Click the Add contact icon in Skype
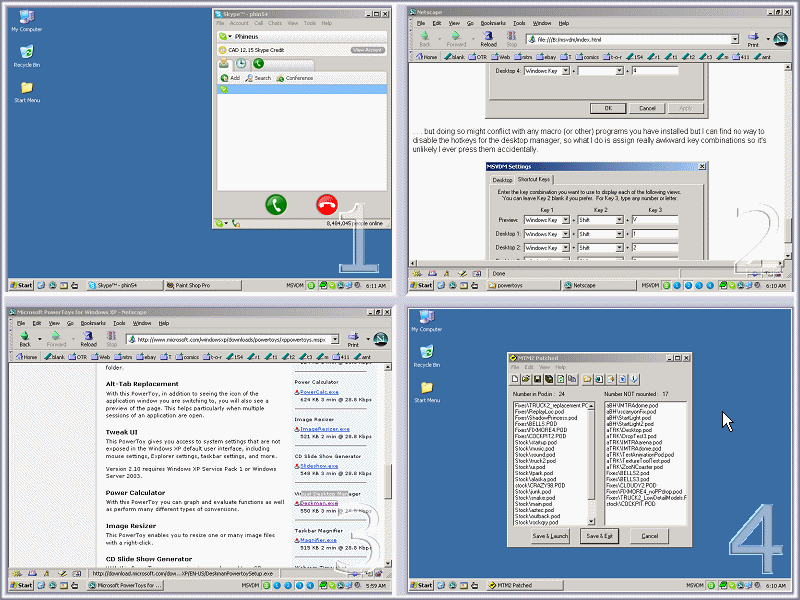This screenshot has width=800, height=600. click(x=224, y=77)
